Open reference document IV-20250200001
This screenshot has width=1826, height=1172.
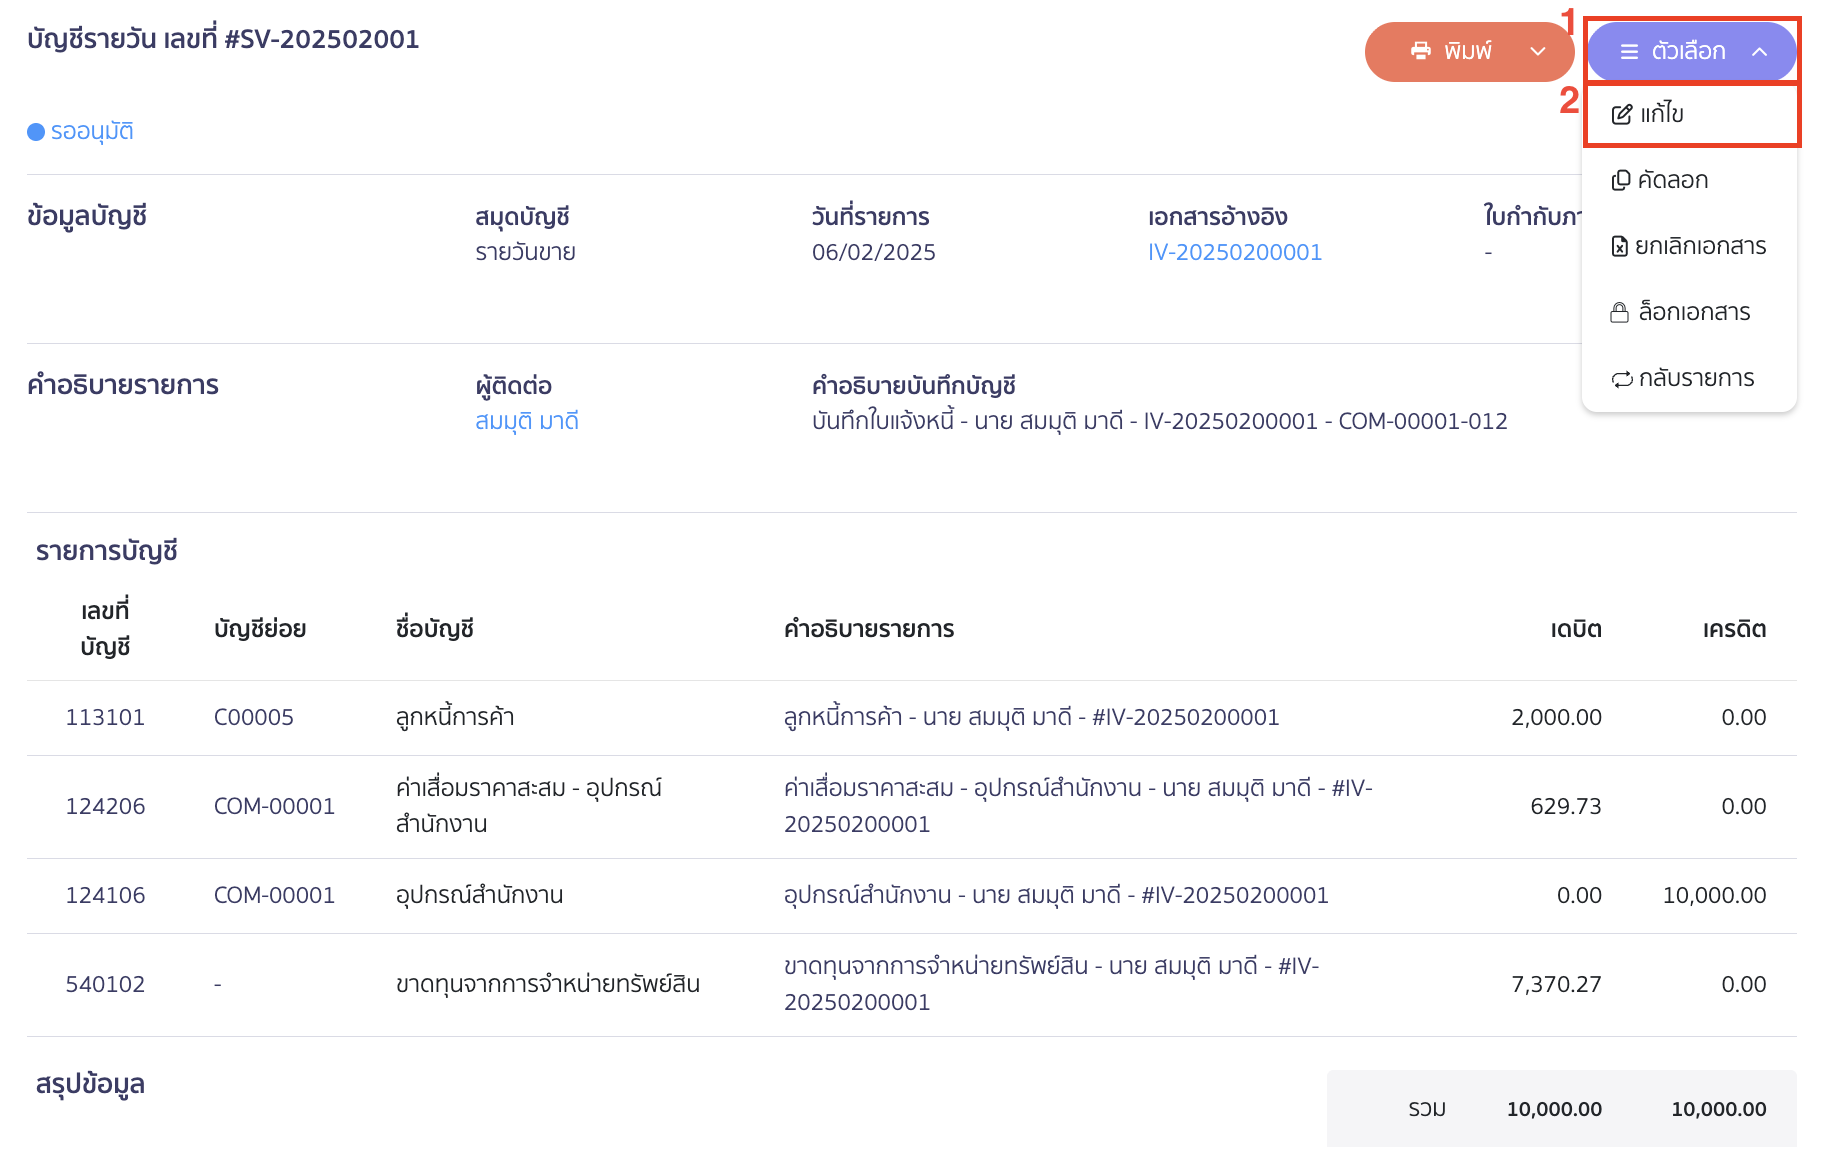click(1235, 252)
